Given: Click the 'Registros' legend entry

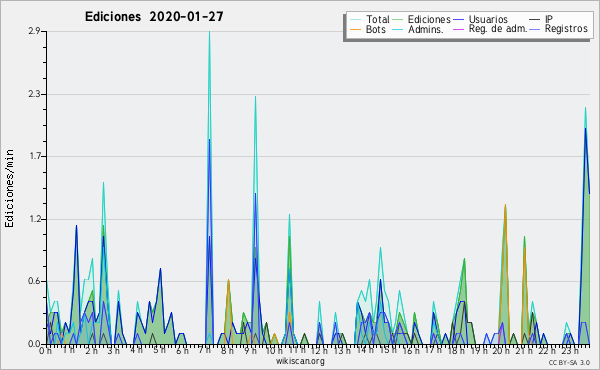Looking at the screenshot, I should pos(566,29).
